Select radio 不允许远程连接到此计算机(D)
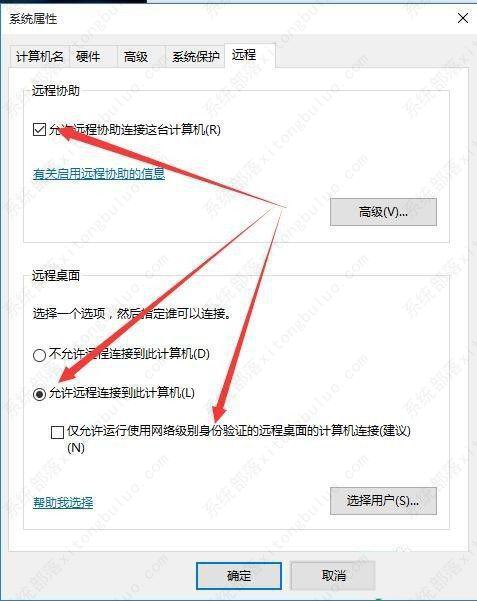 tap(39, 355)
